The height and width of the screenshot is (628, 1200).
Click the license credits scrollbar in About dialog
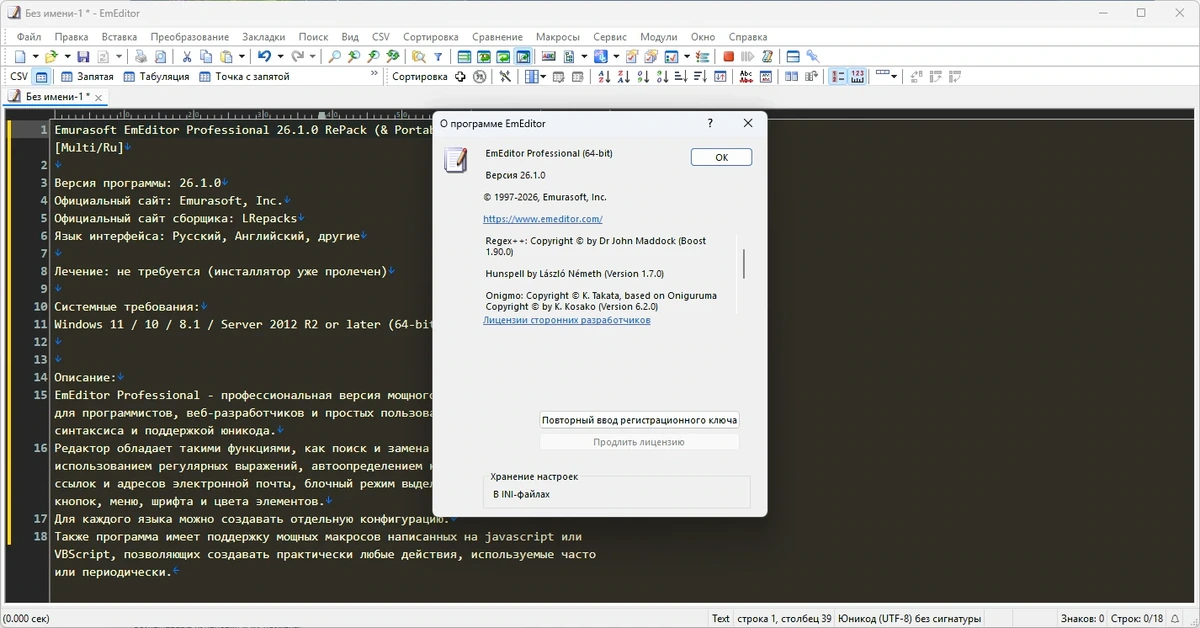(743, 262)
